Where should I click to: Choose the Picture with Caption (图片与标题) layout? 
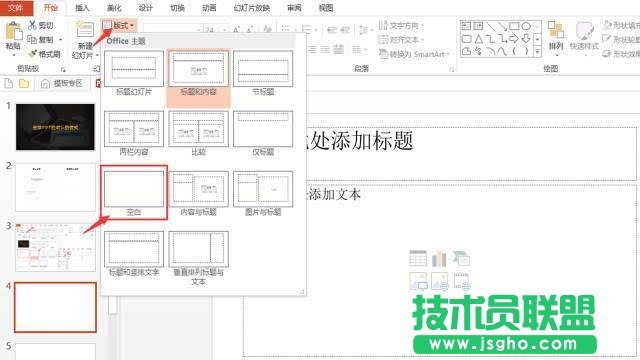[x=263, y=194]
